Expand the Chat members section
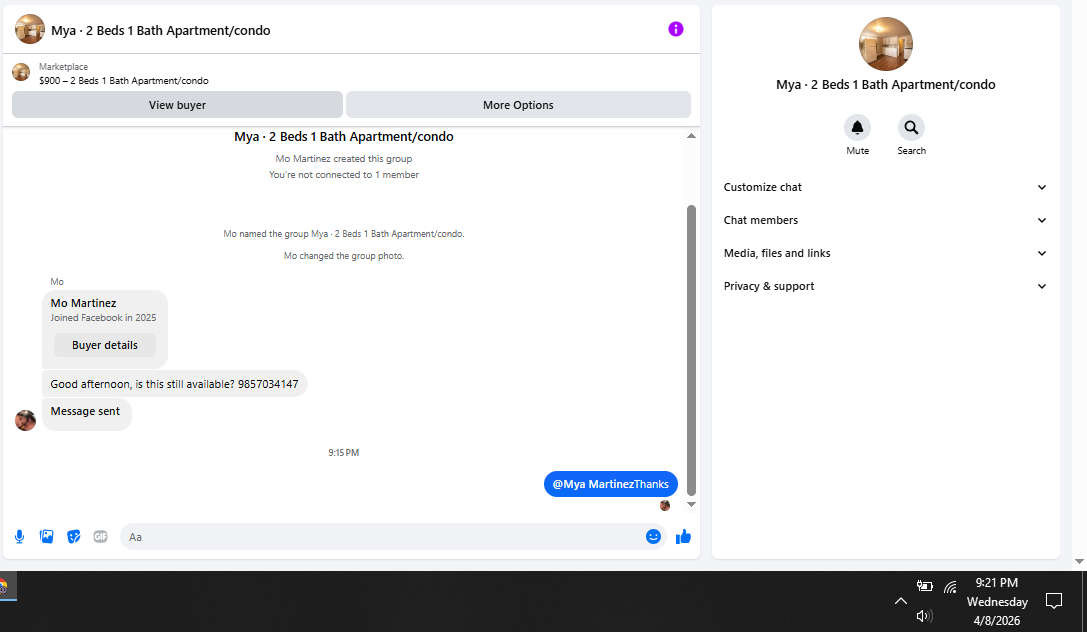The height and width of the screenshot is (632, 1087). point(885,220)
